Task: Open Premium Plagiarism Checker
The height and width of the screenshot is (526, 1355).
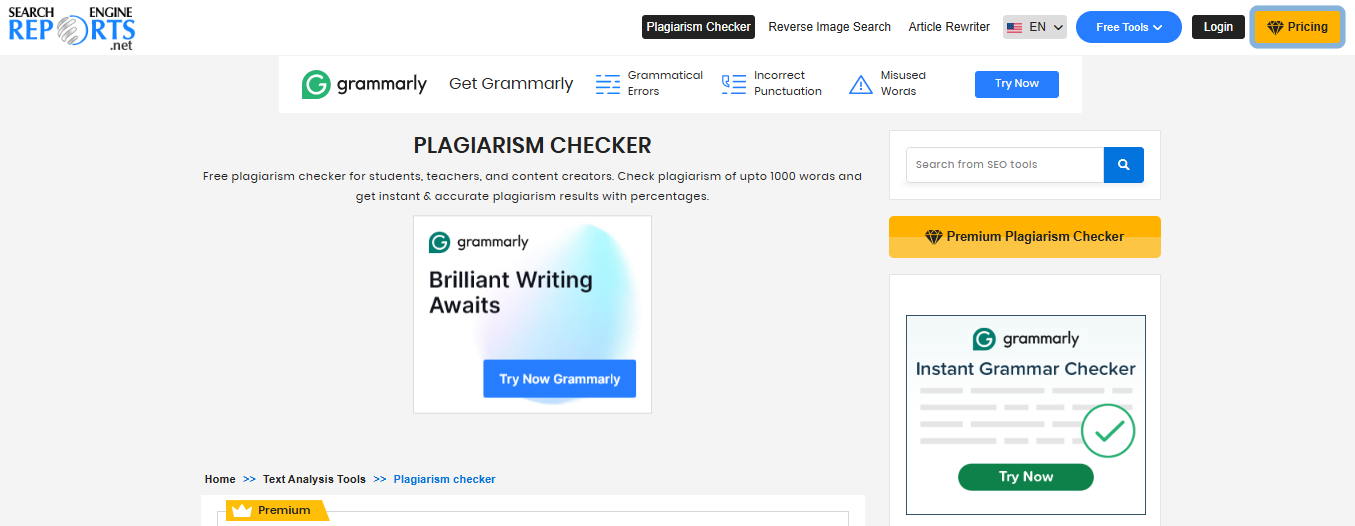Action: click(1025, 237)
